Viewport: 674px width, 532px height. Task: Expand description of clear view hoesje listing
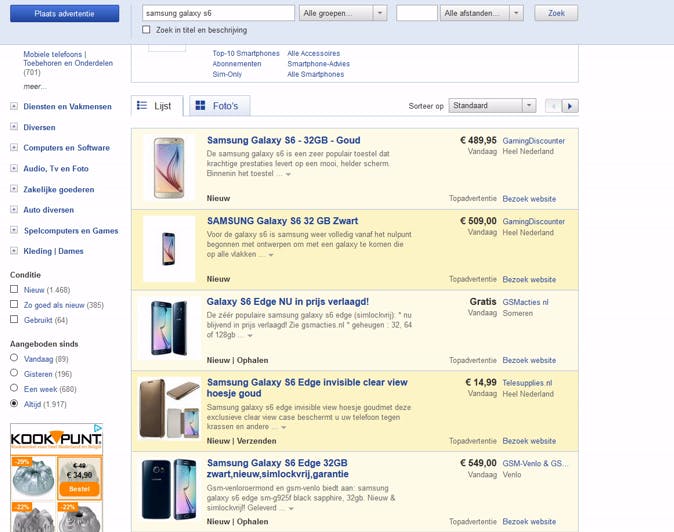click(x=284, y=427)
